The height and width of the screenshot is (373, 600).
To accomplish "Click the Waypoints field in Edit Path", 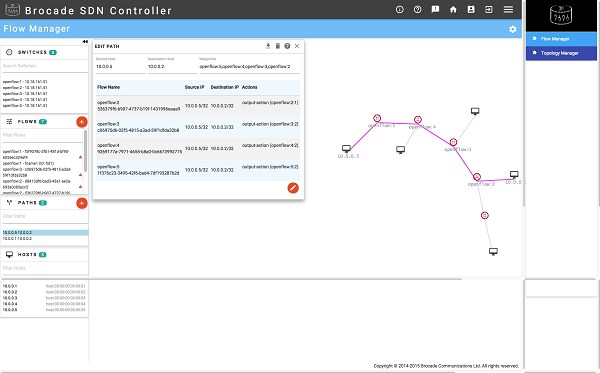I will pos(249,67).
